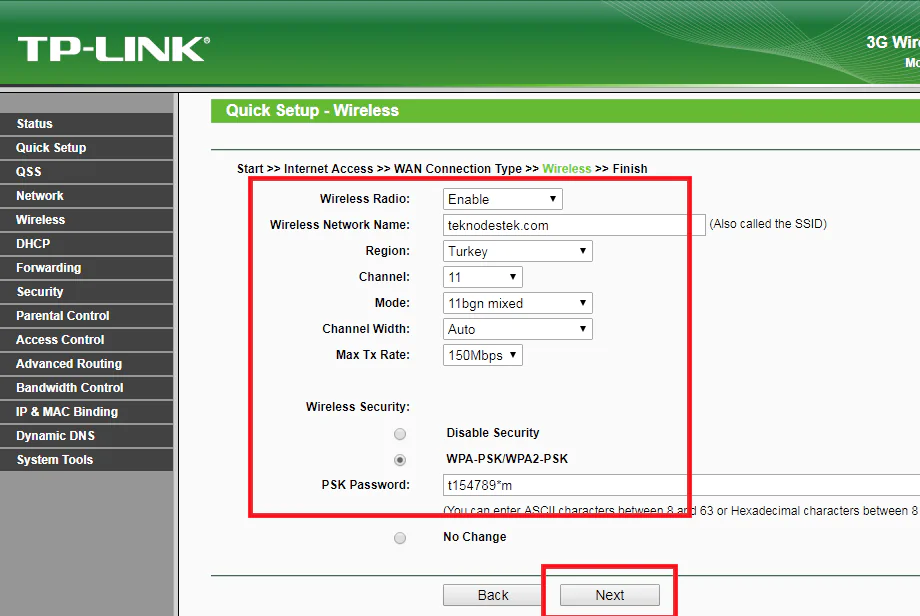Click Internet Access breadcrumb text
This screenshot has height=616, width=920.
point(329,169)
